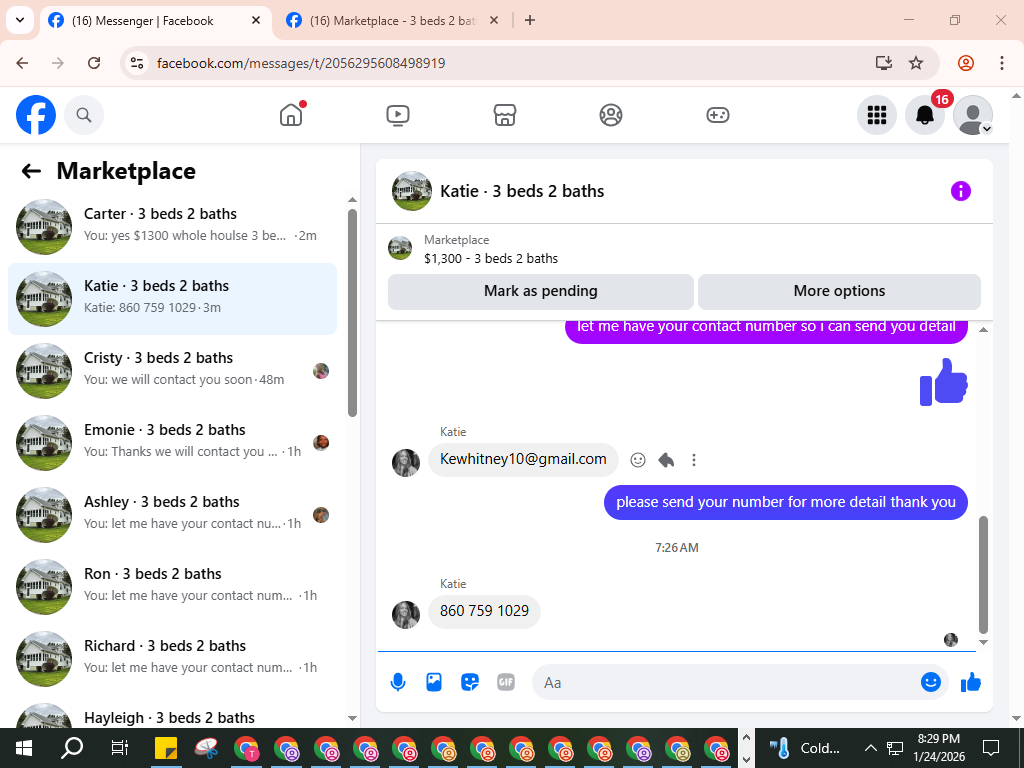This screenshot has height=768, width=1024.
Task: Open Gaming controller icon
Action: (718, 115)
